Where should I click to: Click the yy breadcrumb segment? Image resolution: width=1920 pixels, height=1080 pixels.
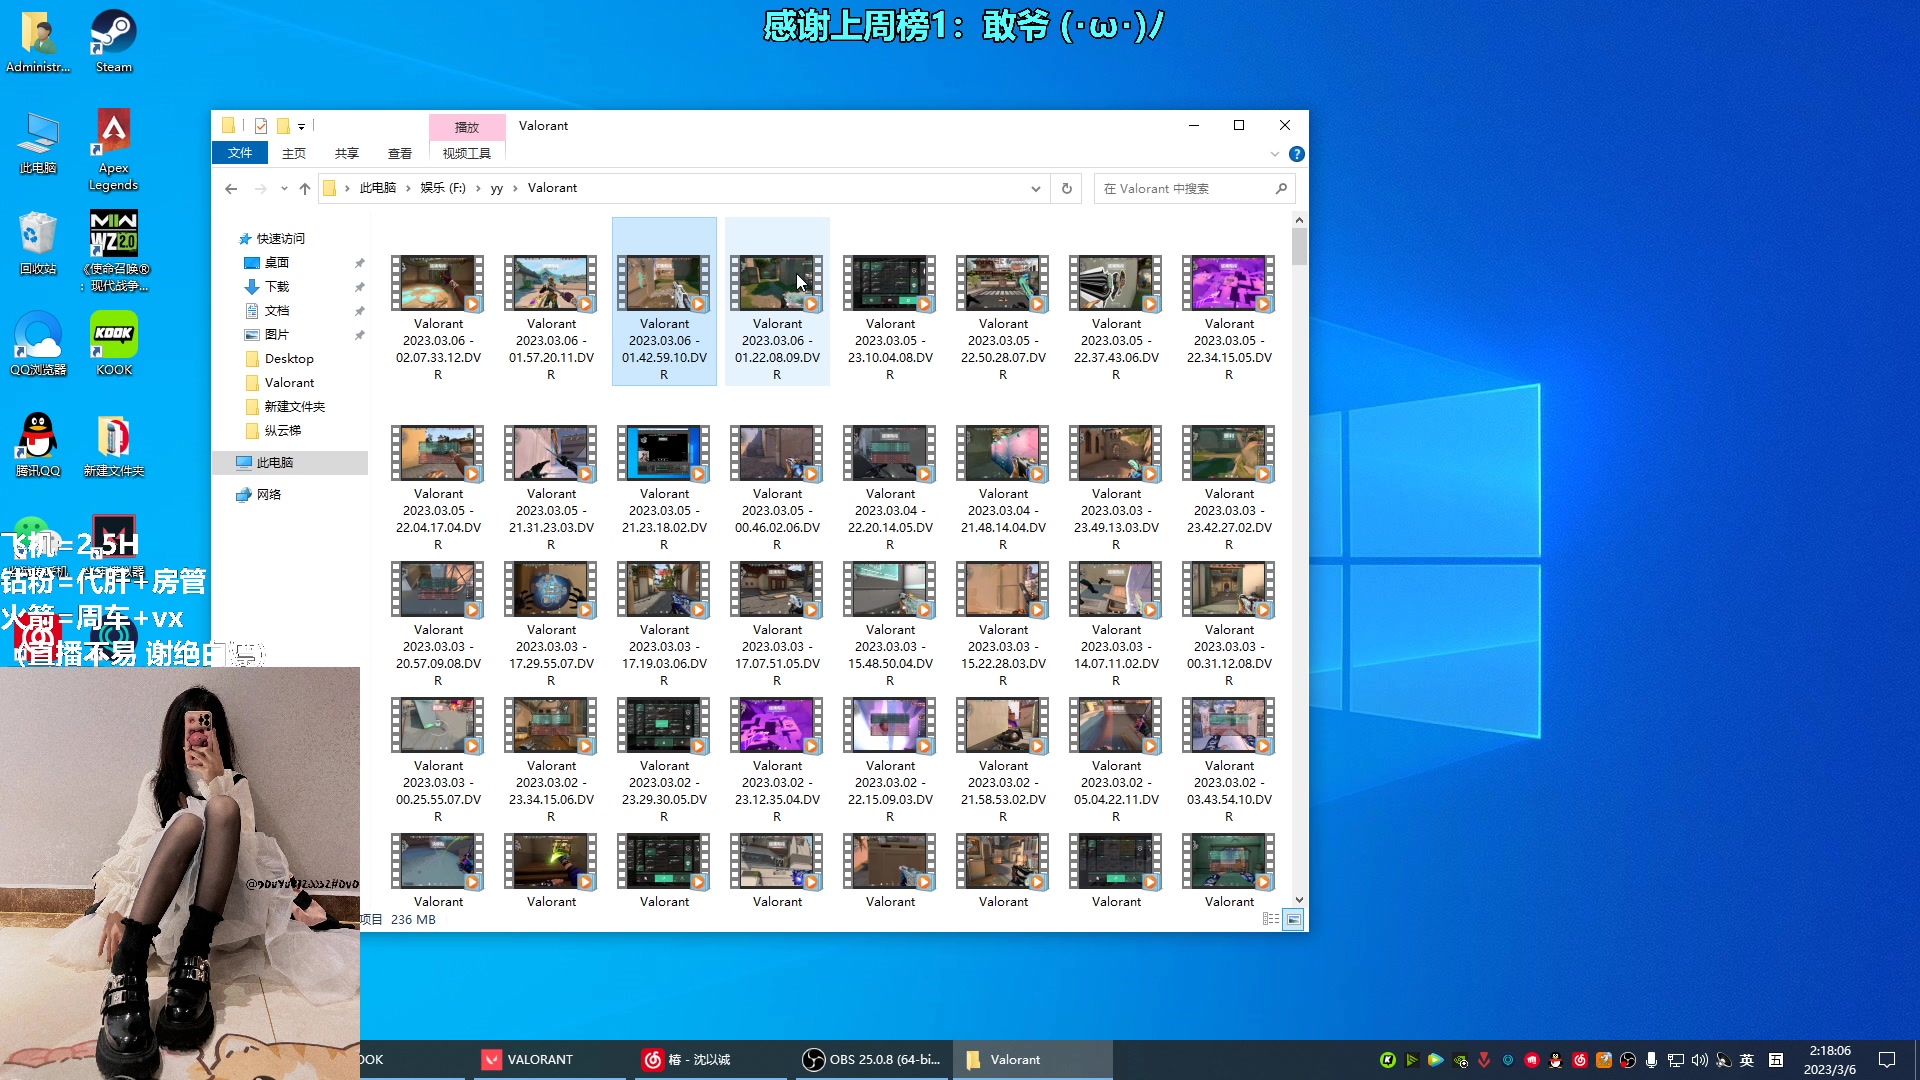pos(496,188)
